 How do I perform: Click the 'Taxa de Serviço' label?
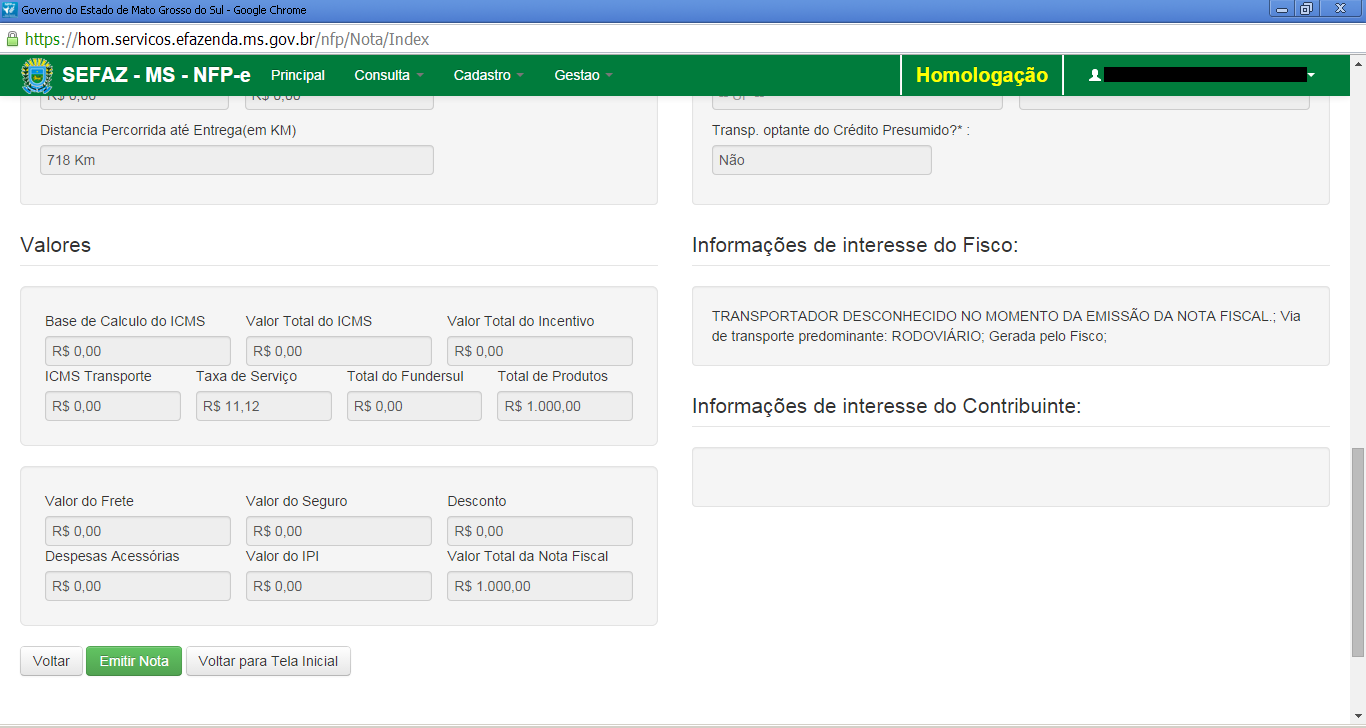247,376
